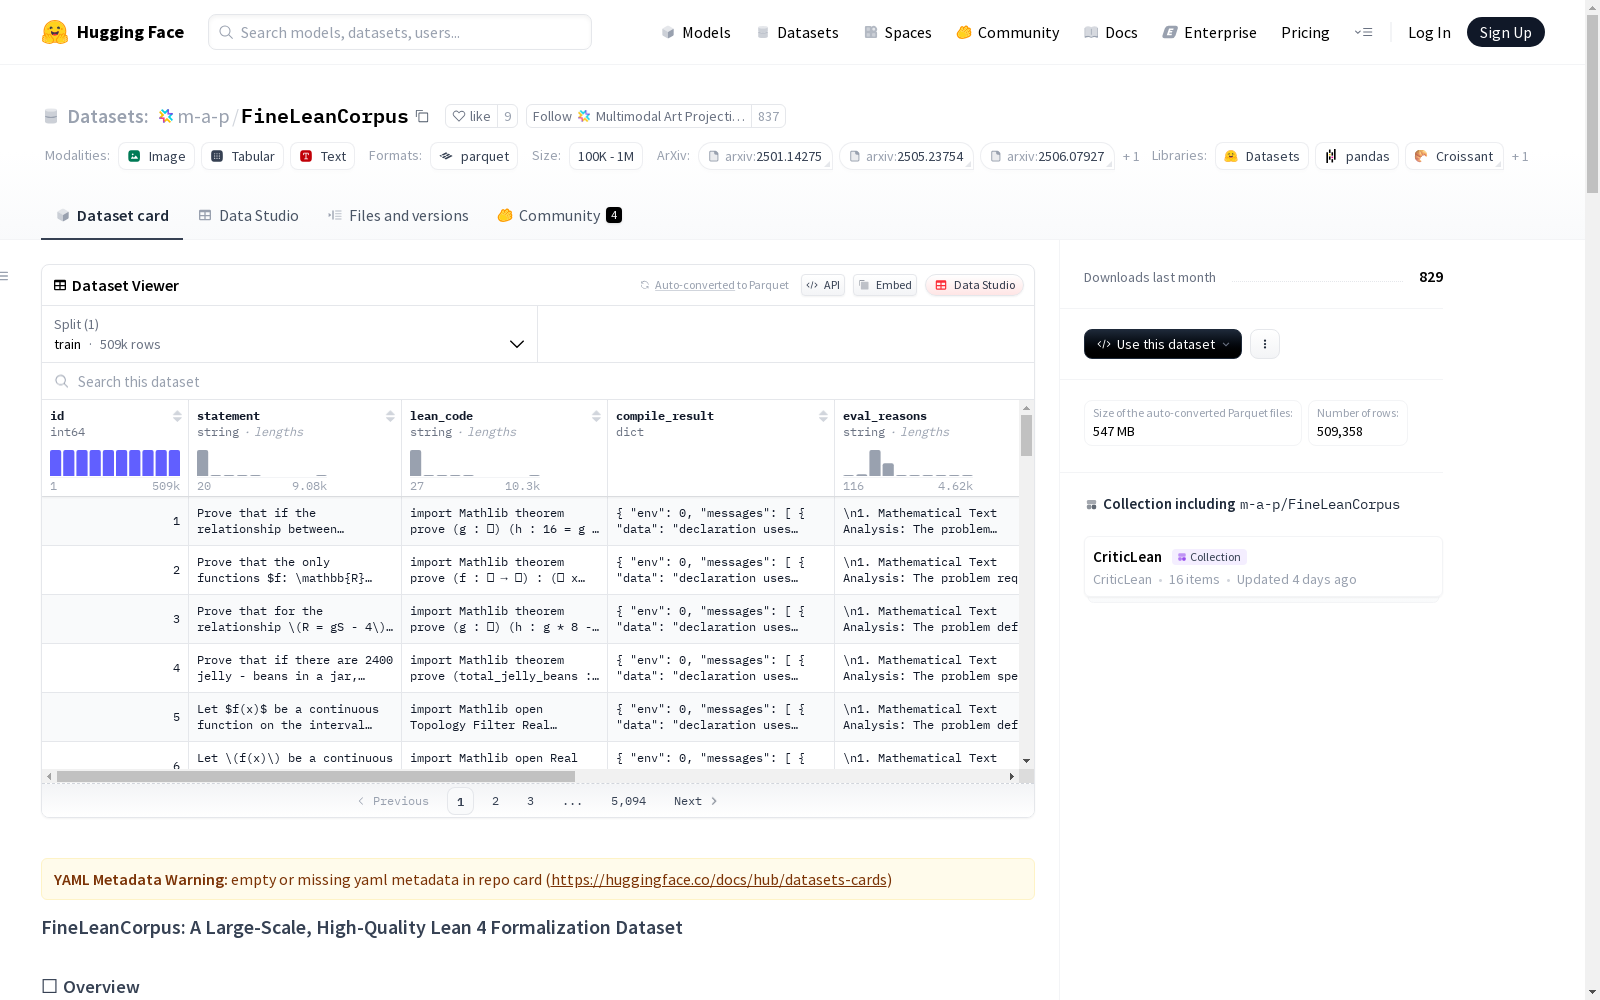Click the search magnifier icon in header
This screenshot has width=1600, height=1000.
pos(226,32)
